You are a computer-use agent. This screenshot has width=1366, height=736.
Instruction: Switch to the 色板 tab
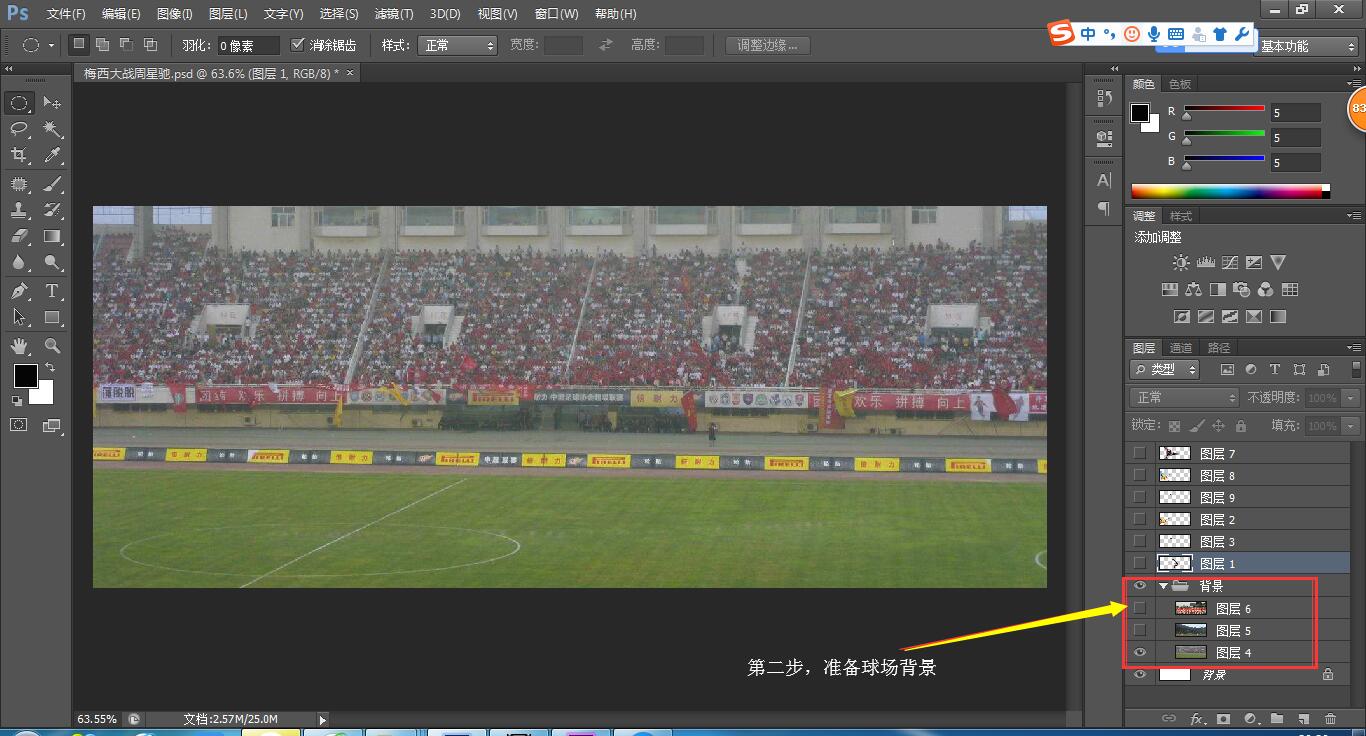click(1180, 84)
